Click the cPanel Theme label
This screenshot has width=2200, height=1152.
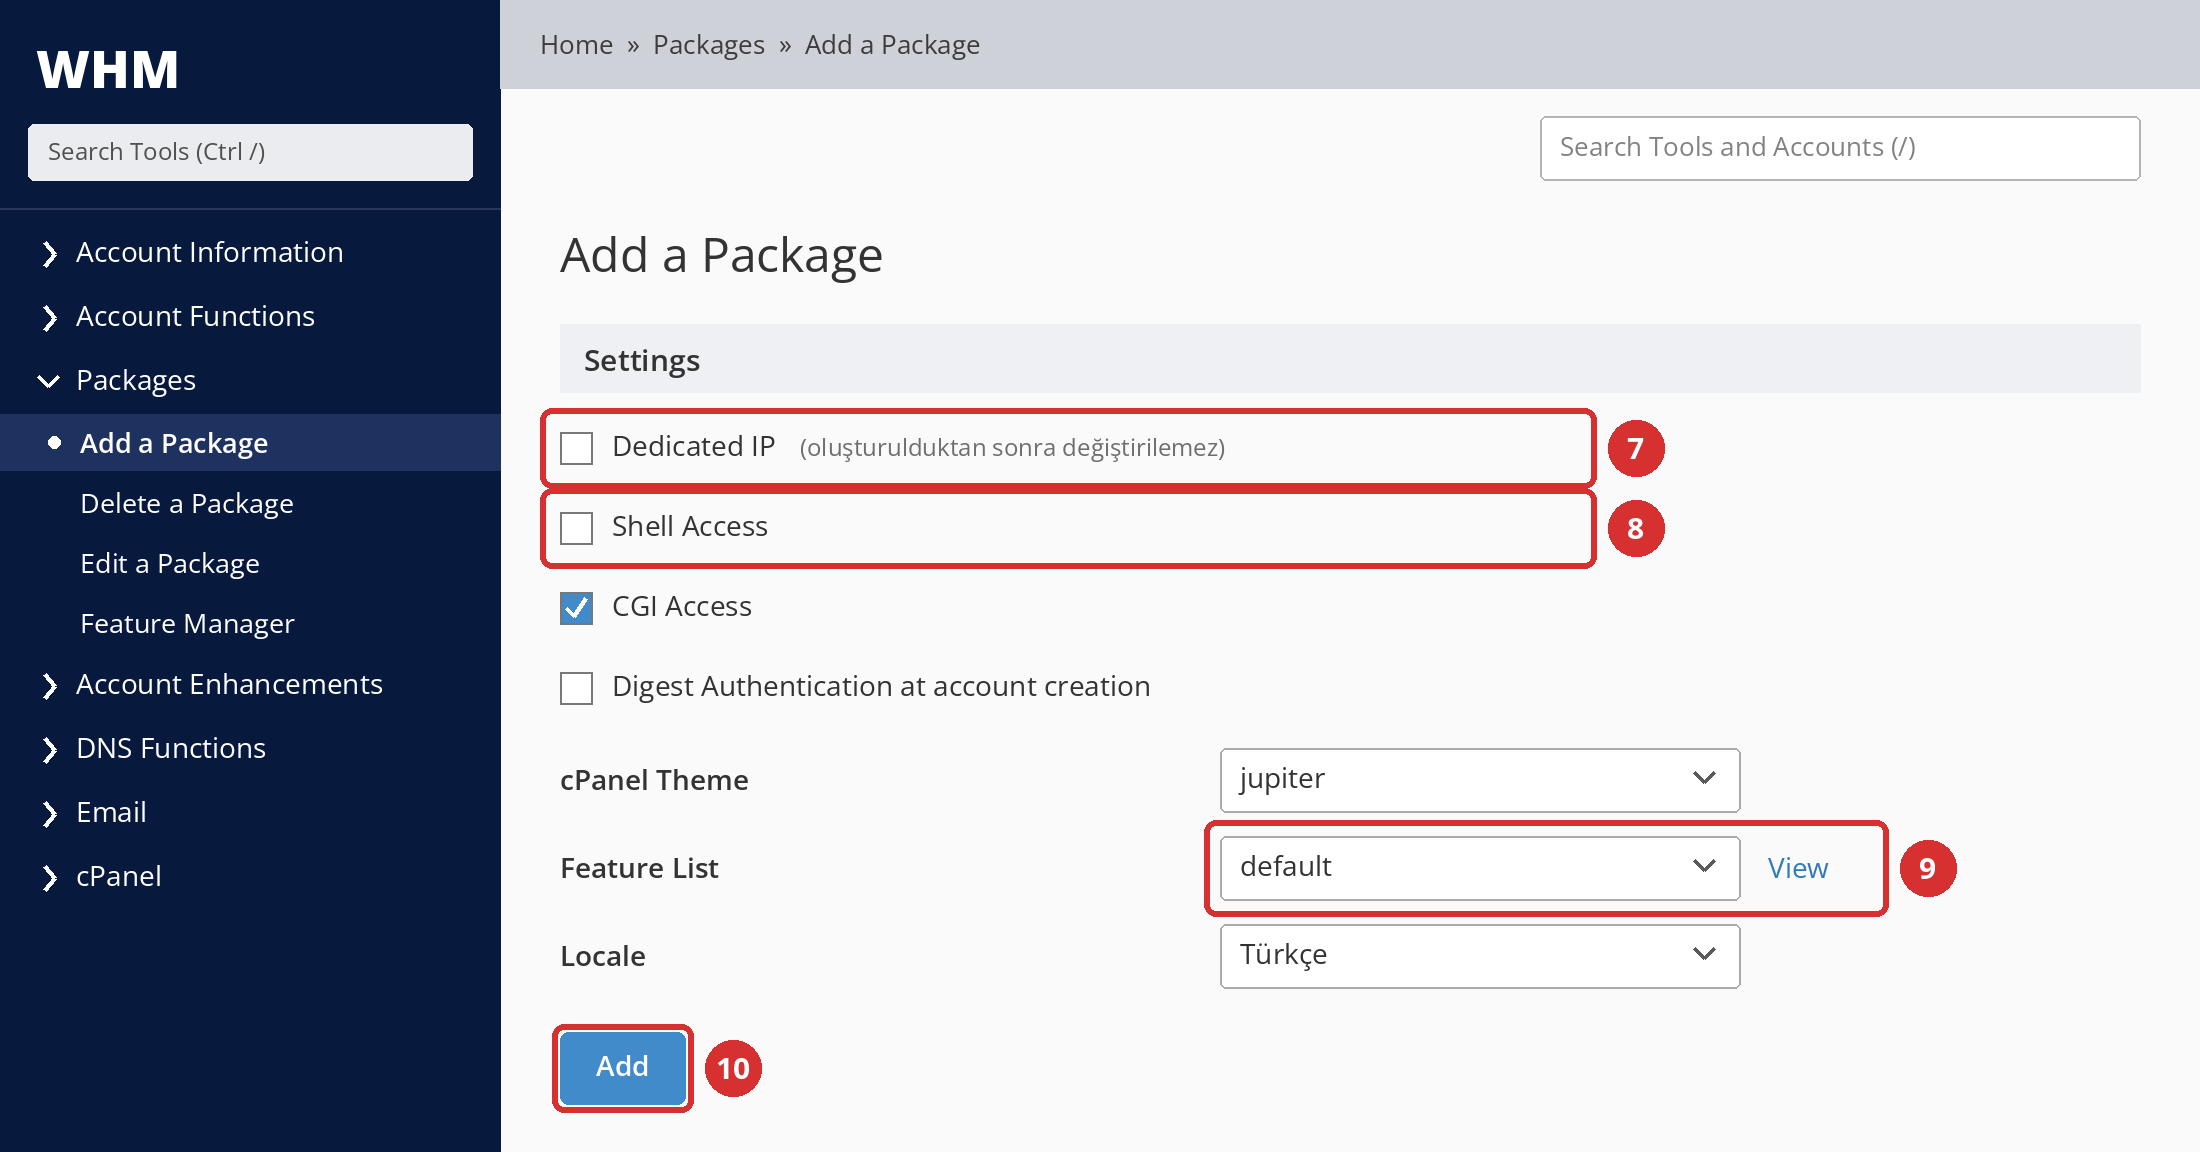pos(654,780)
